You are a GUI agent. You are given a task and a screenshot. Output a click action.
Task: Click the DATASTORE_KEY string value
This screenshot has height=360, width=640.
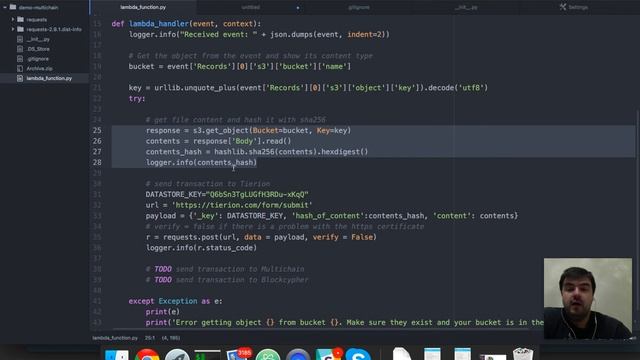point(257,194)
